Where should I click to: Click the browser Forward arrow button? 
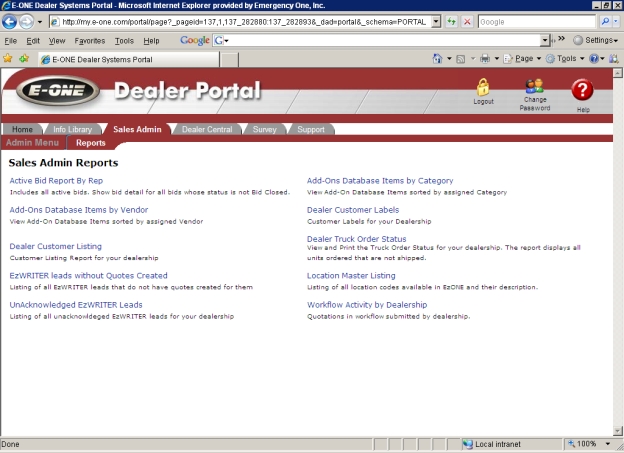click(26, 21)
